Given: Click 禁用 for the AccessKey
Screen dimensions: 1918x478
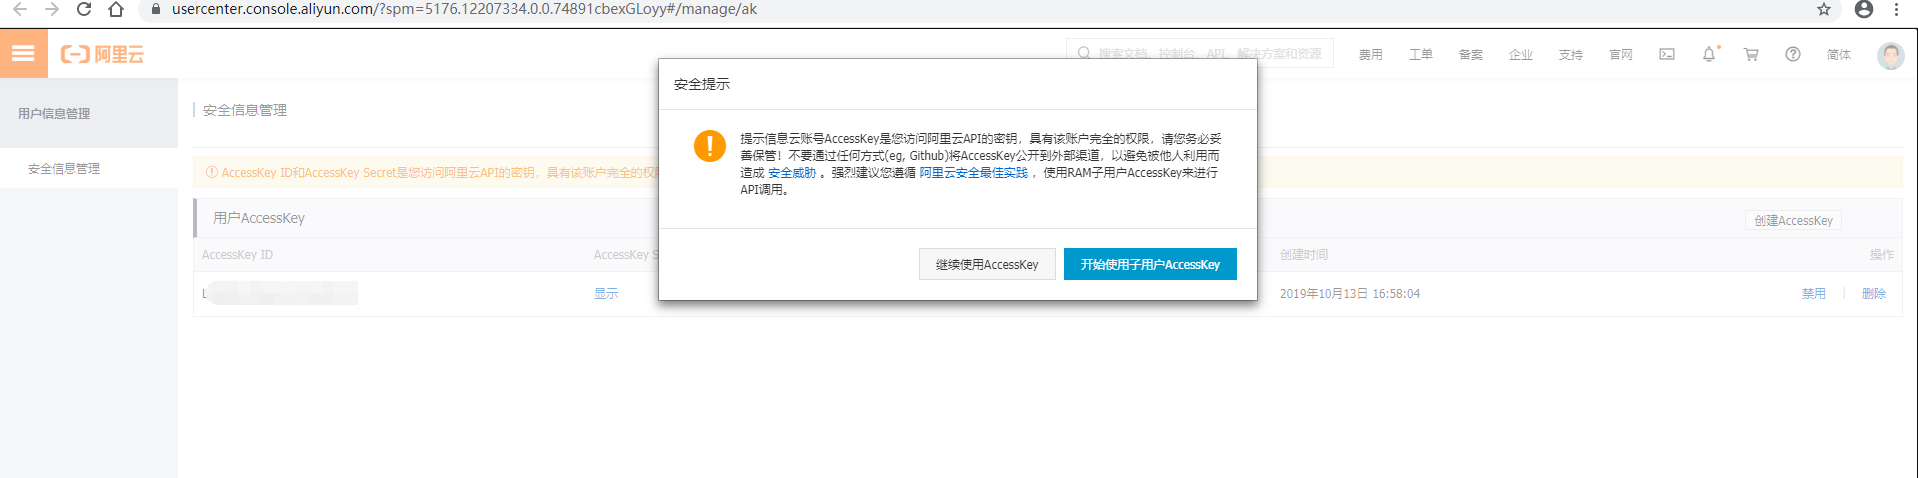Looking at the screenshot, I should [x=1814, y=294].
